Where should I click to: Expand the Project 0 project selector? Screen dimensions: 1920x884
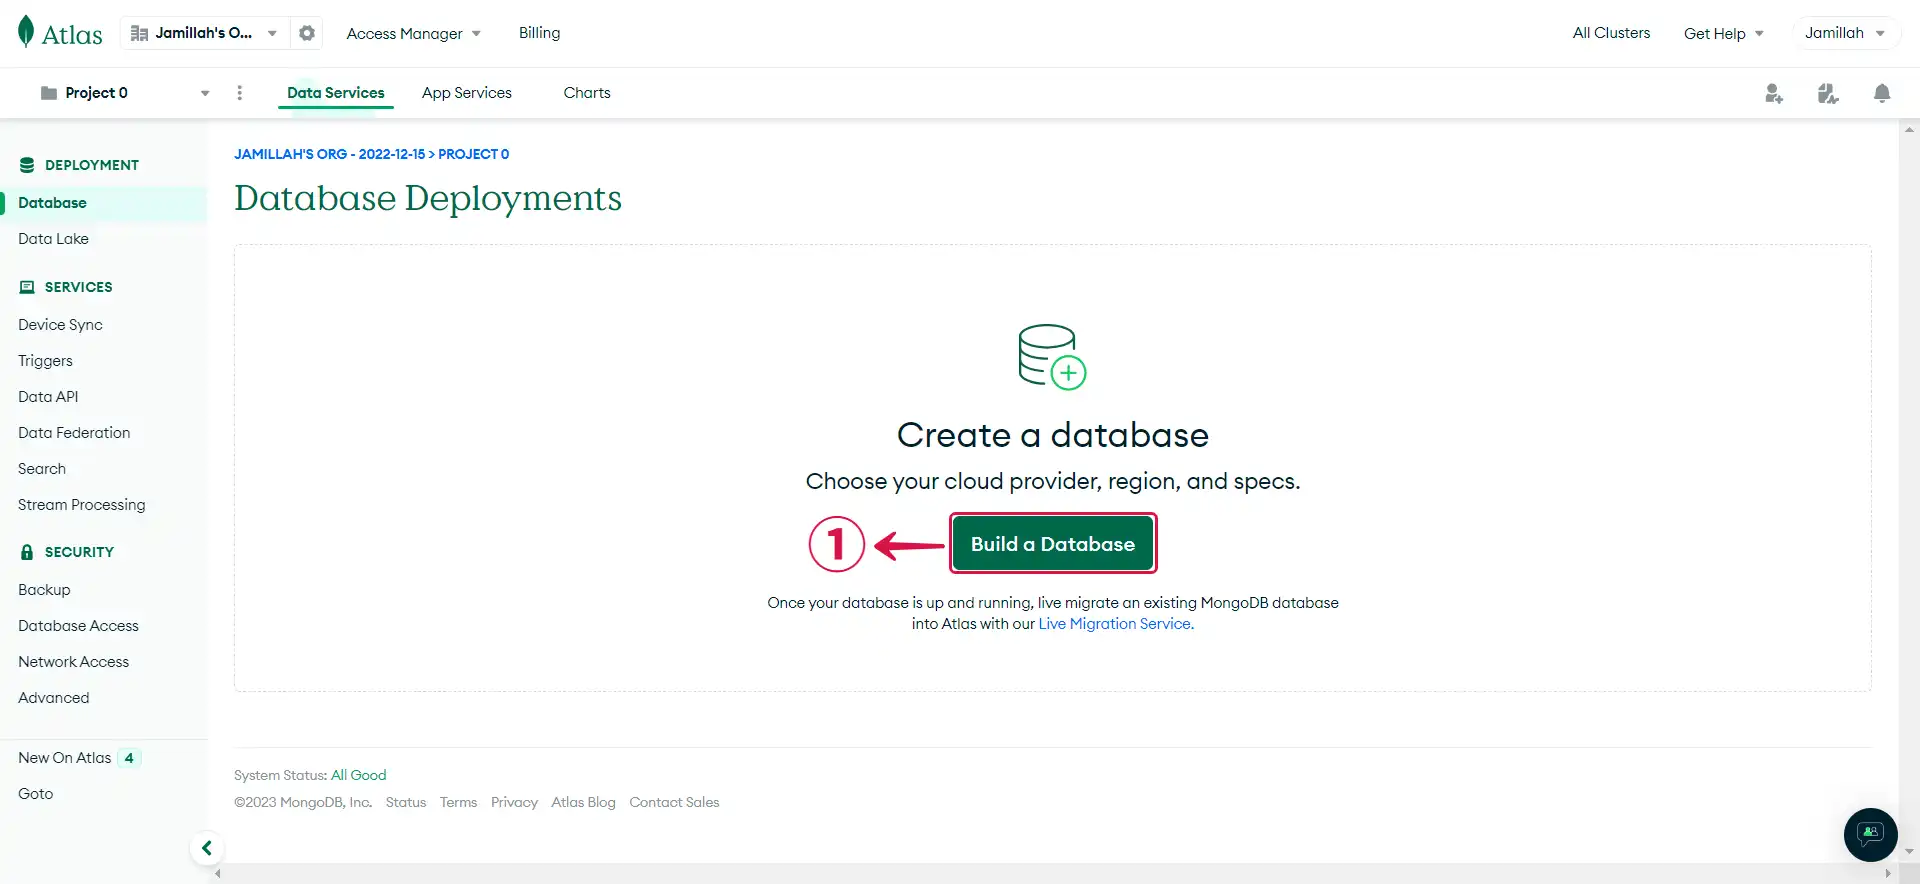tap(125, 93)
